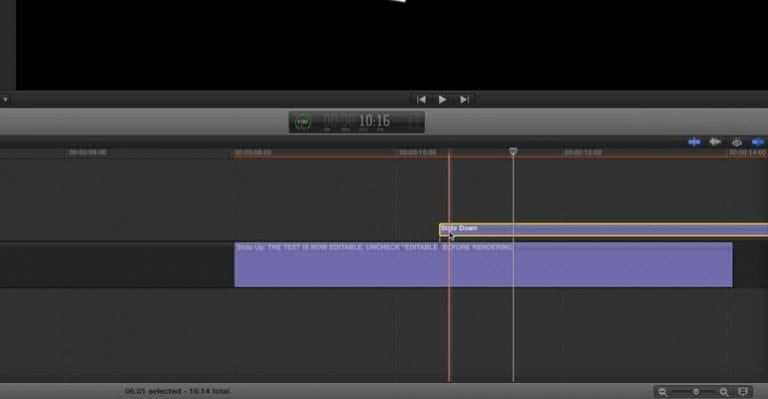
Task: Play the timeline
Action: (442, 99)
